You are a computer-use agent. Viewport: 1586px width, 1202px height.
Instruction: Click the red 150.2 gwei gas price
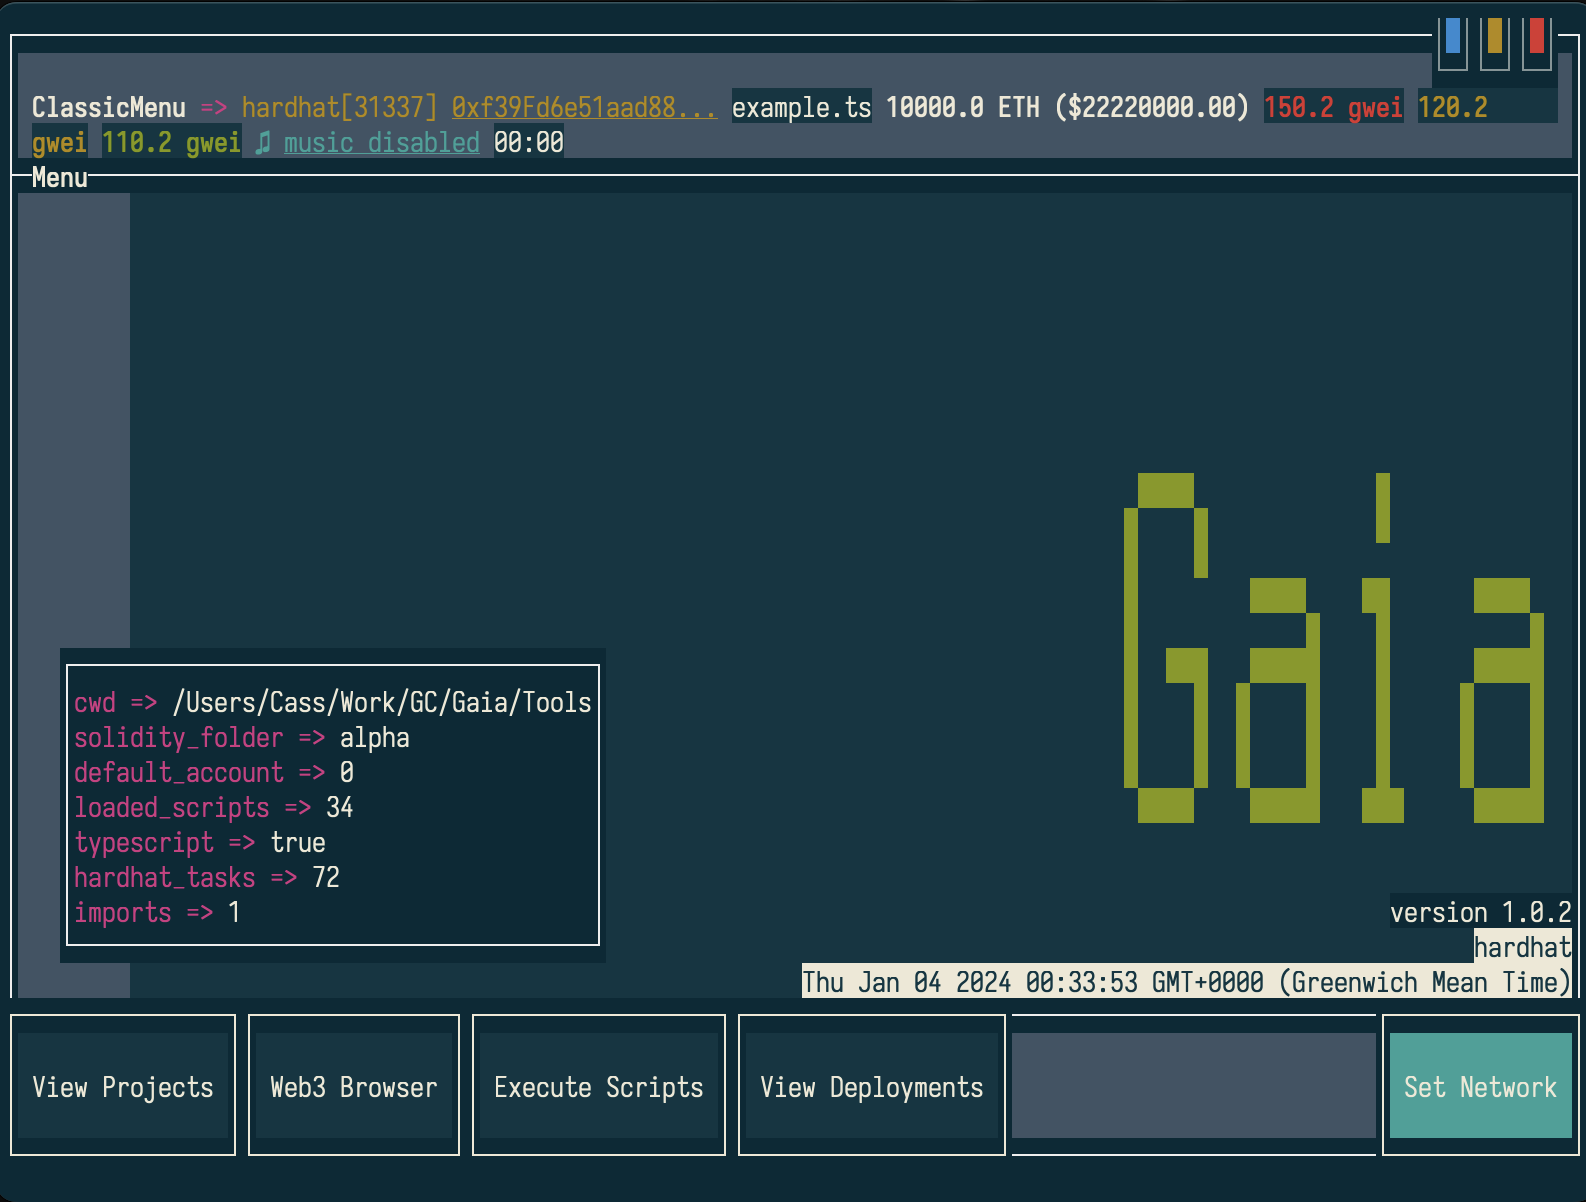[x=1334, y=107]
